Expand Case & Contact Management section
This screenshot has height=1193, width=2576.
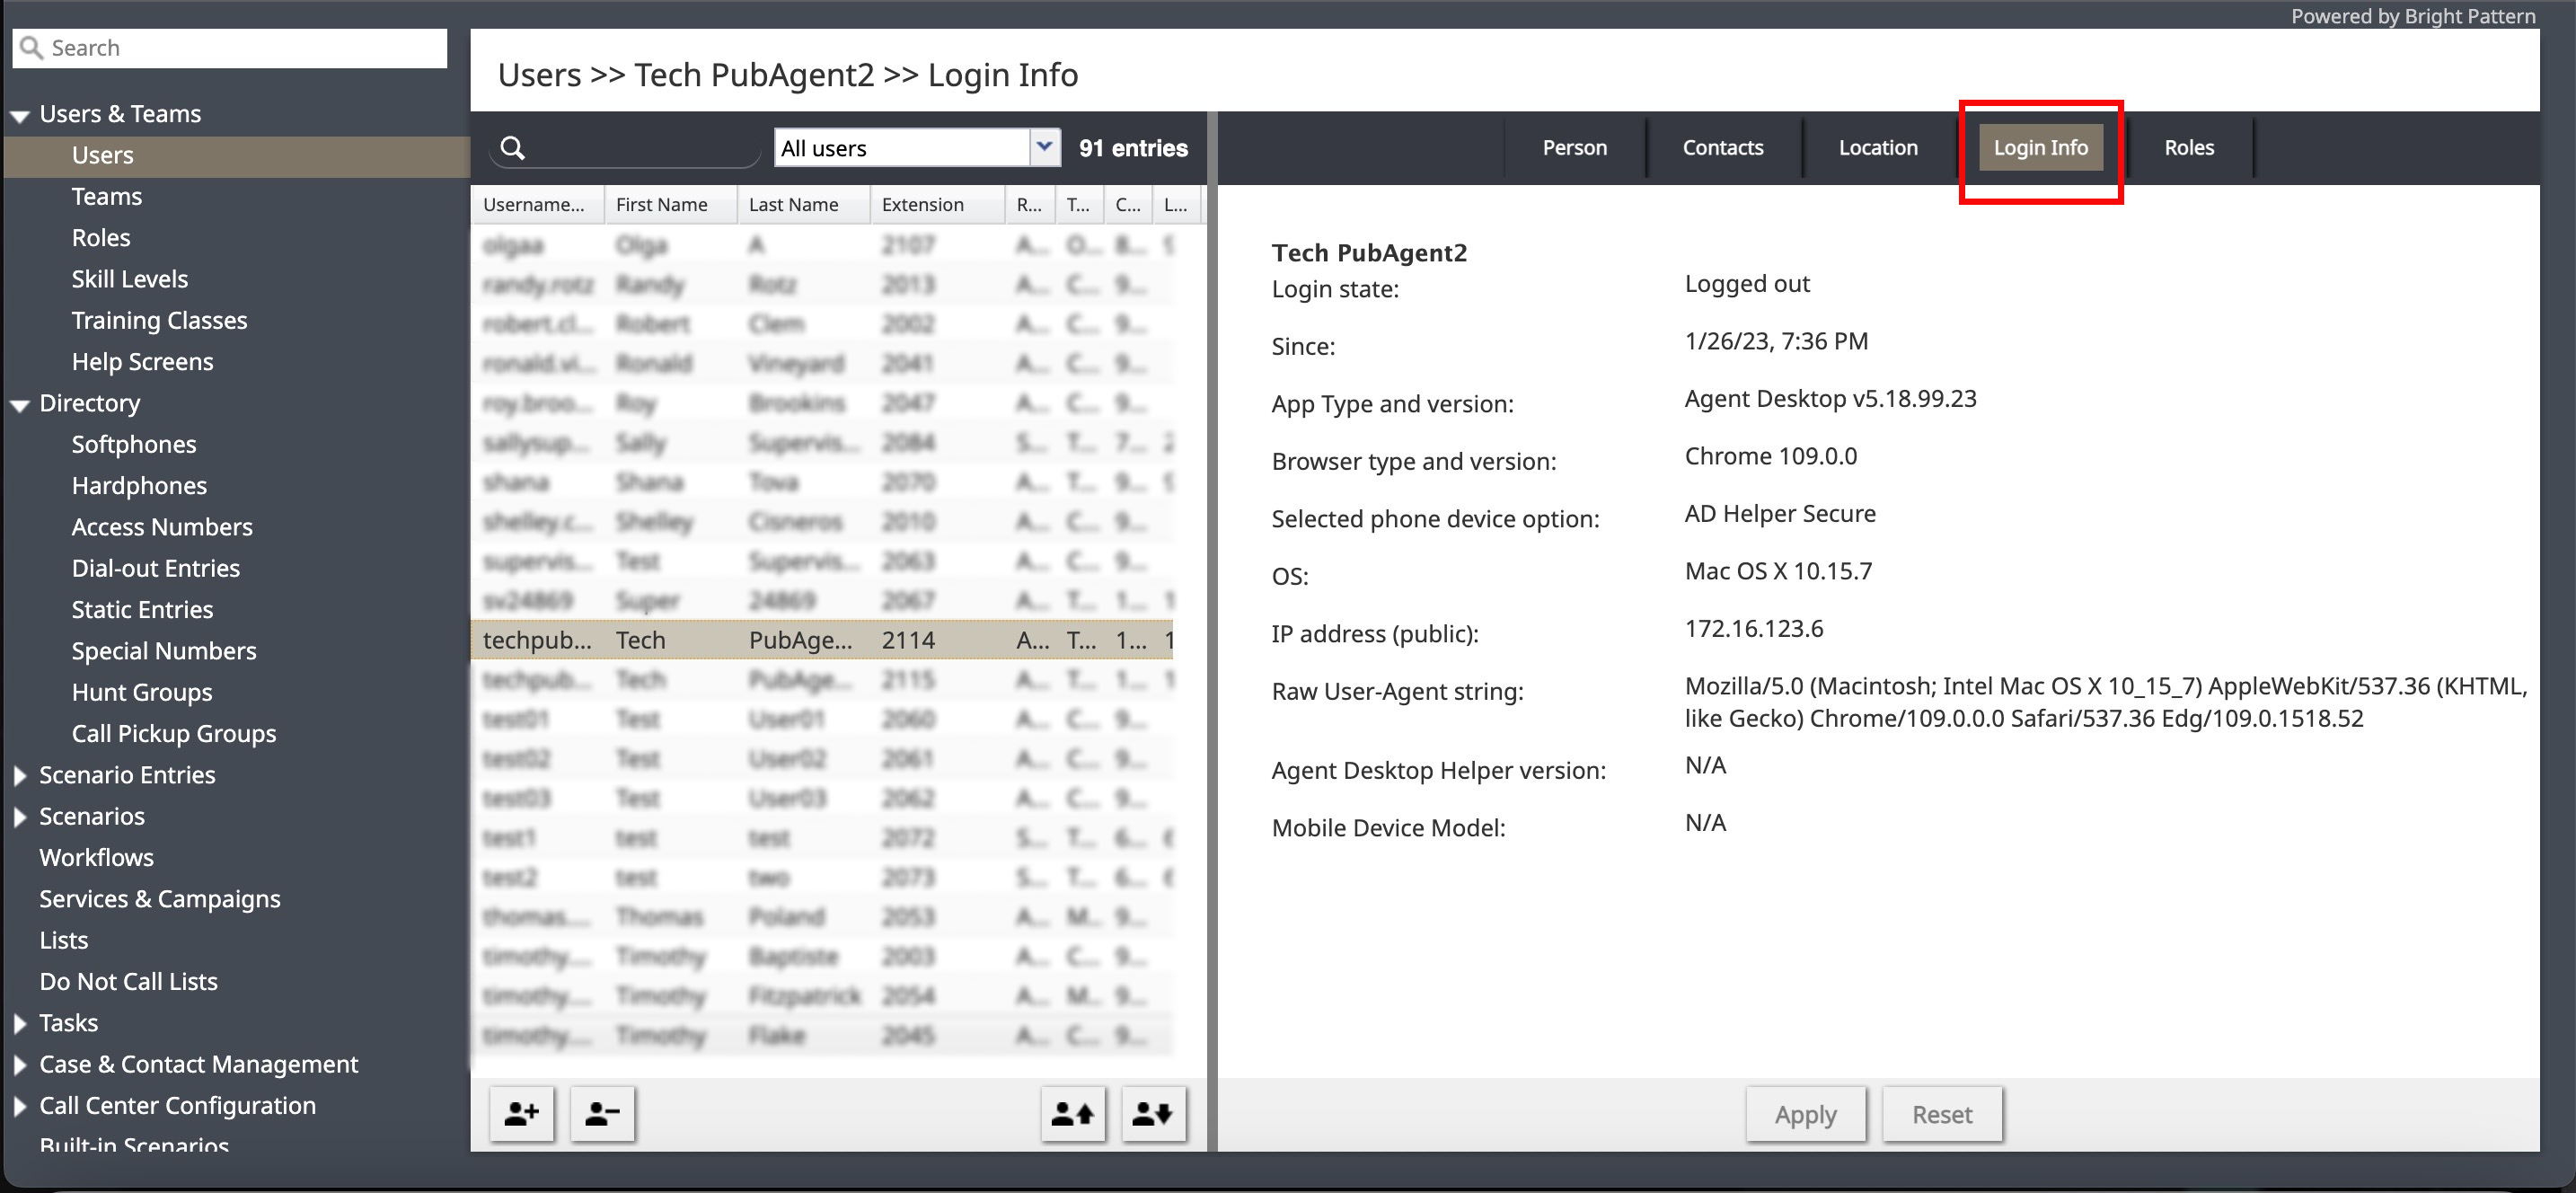(20, 1064)
